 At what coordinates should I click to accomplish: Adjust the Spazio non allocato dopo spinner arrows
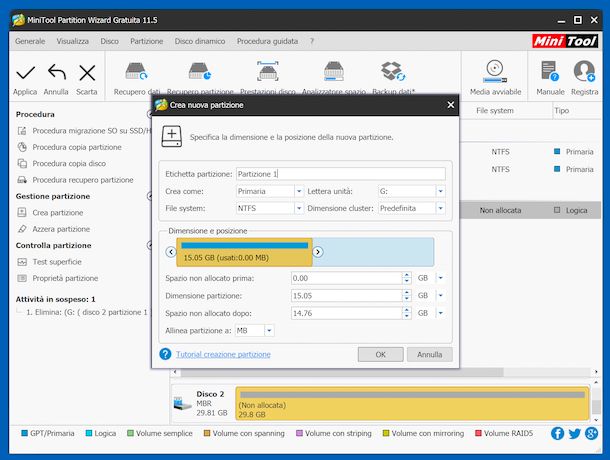coord(407,313)
